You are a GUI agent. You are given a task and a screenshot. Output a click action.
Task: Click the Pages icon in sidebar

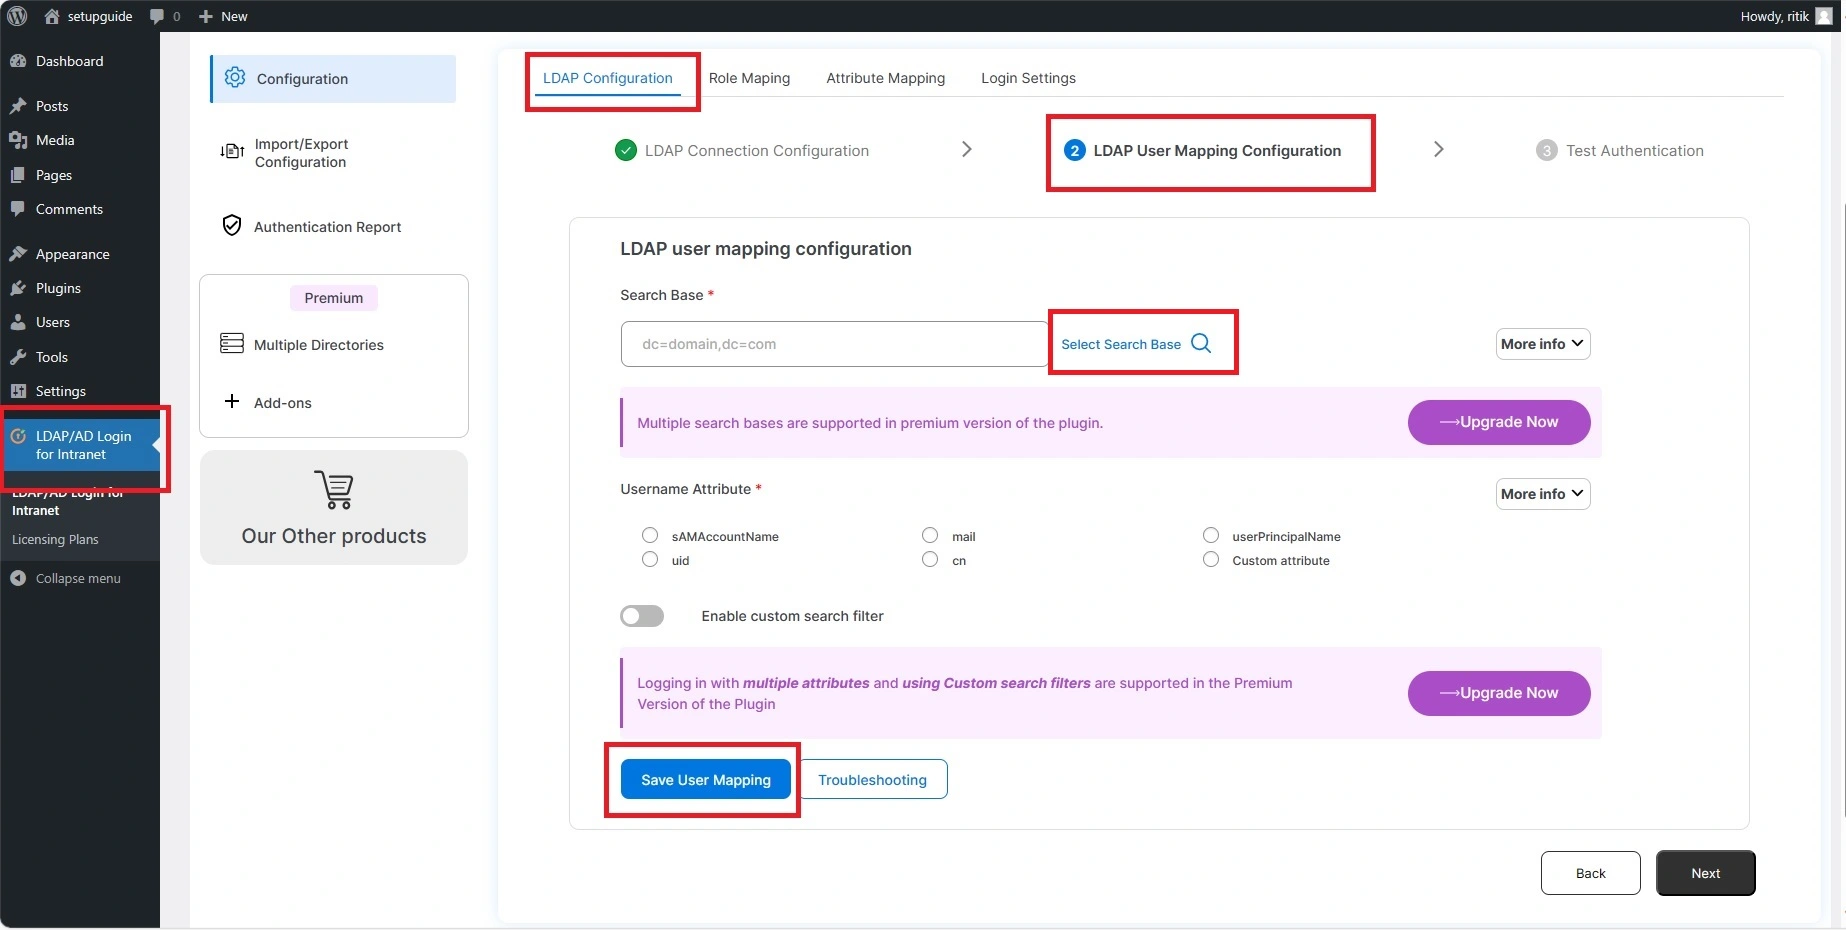point(18,175)
